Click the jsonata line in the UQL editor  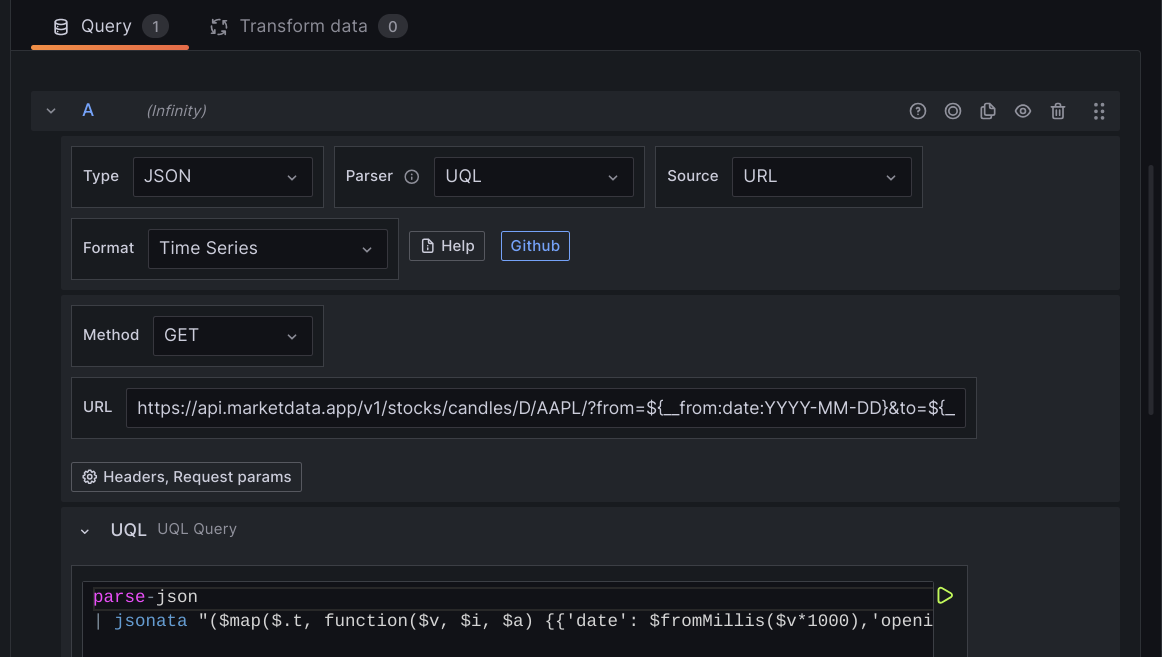[x=513, y=621]
